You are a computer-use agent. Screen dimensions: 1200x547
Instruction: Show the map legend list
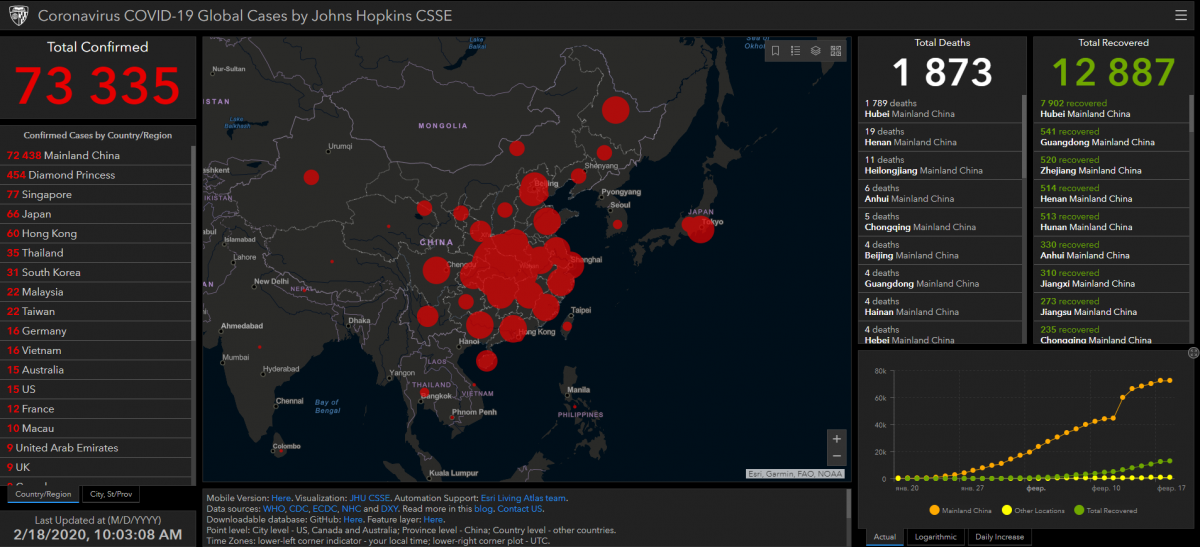(x=796, y=51)
